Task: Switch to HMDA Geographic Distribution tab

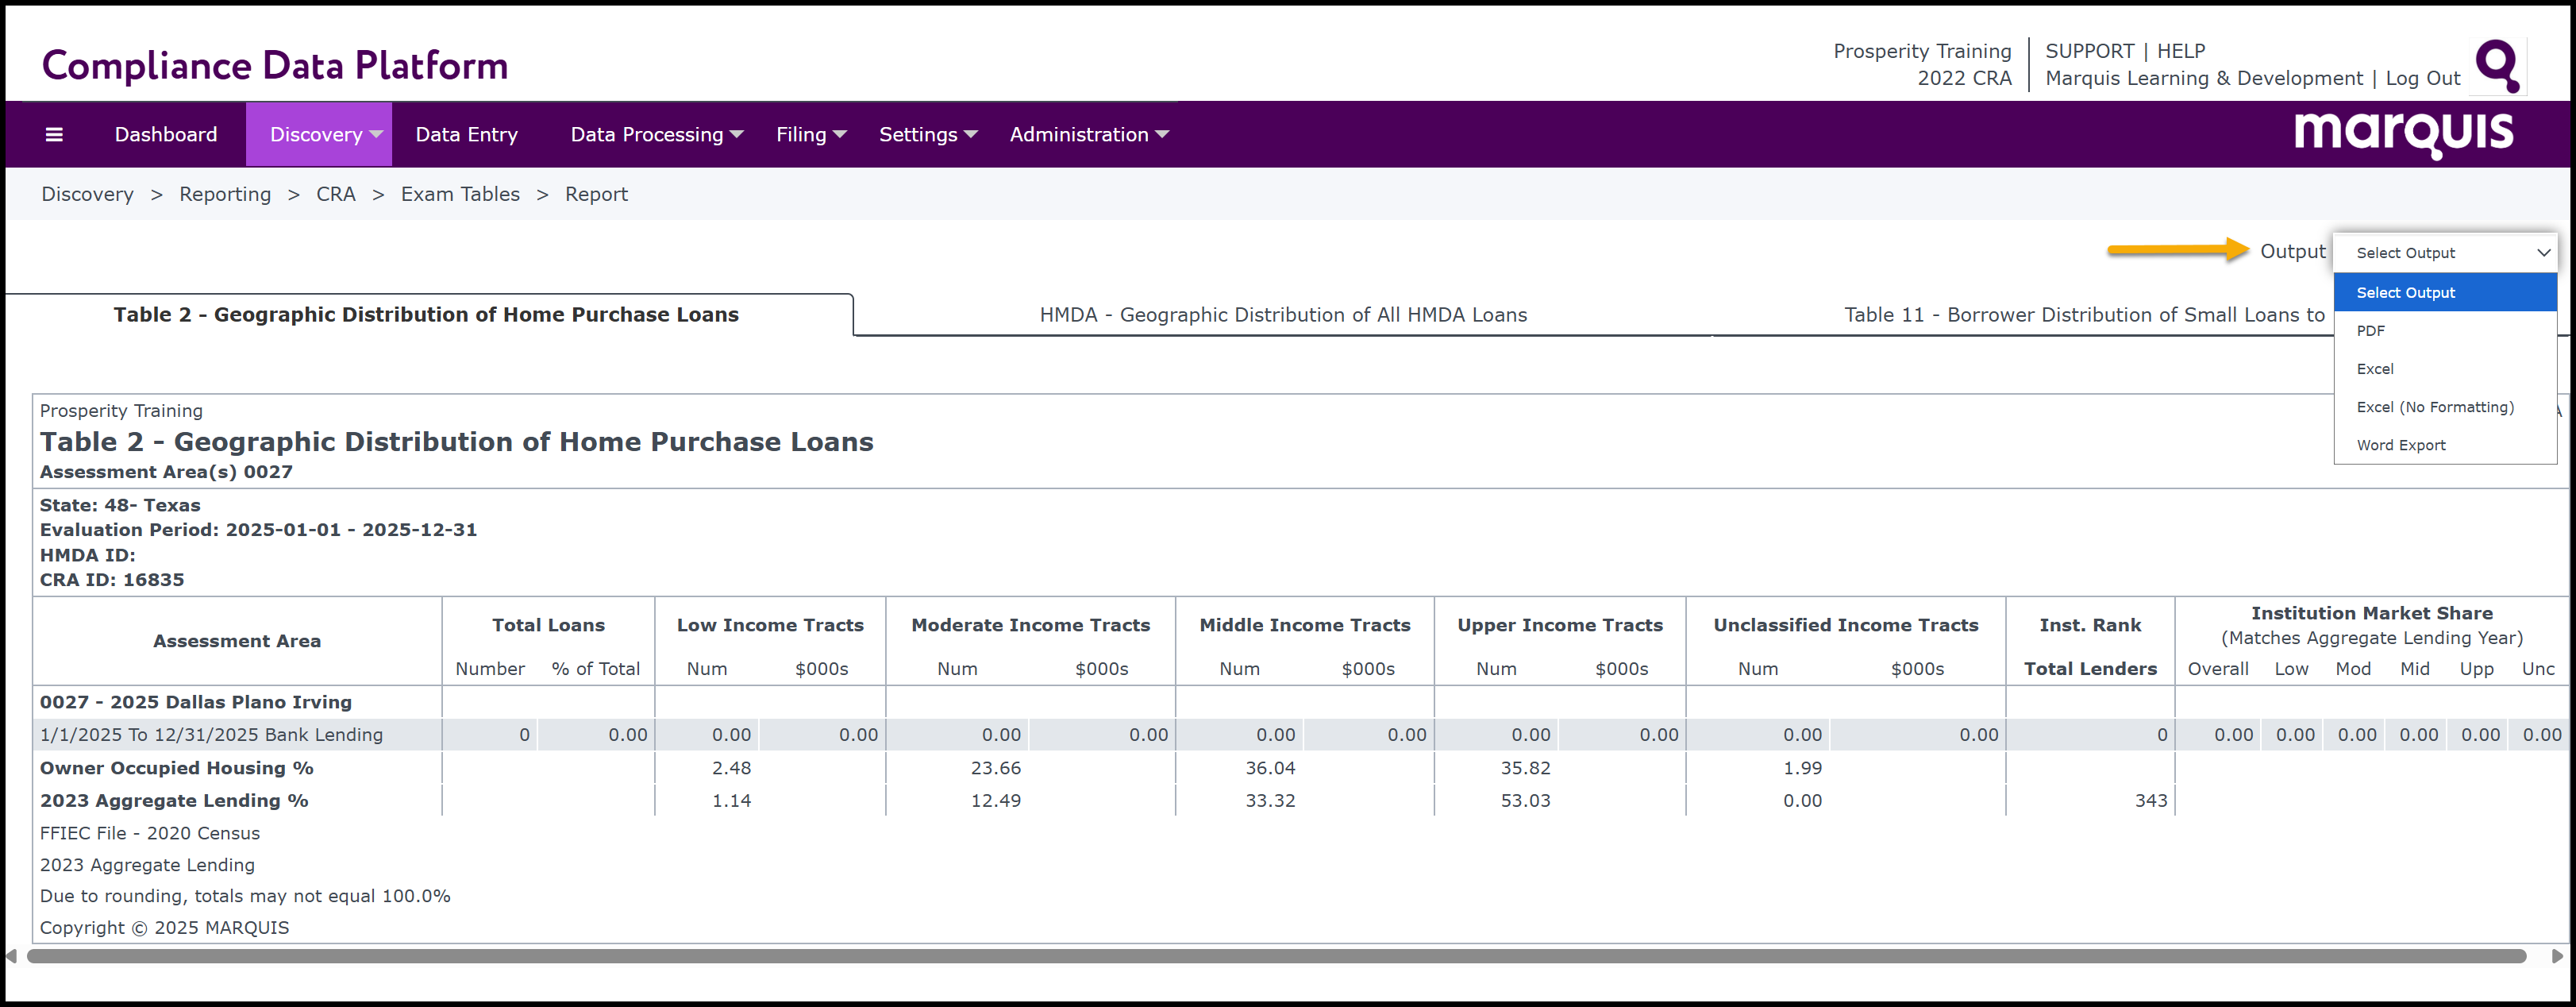Action: point(1282,315)
